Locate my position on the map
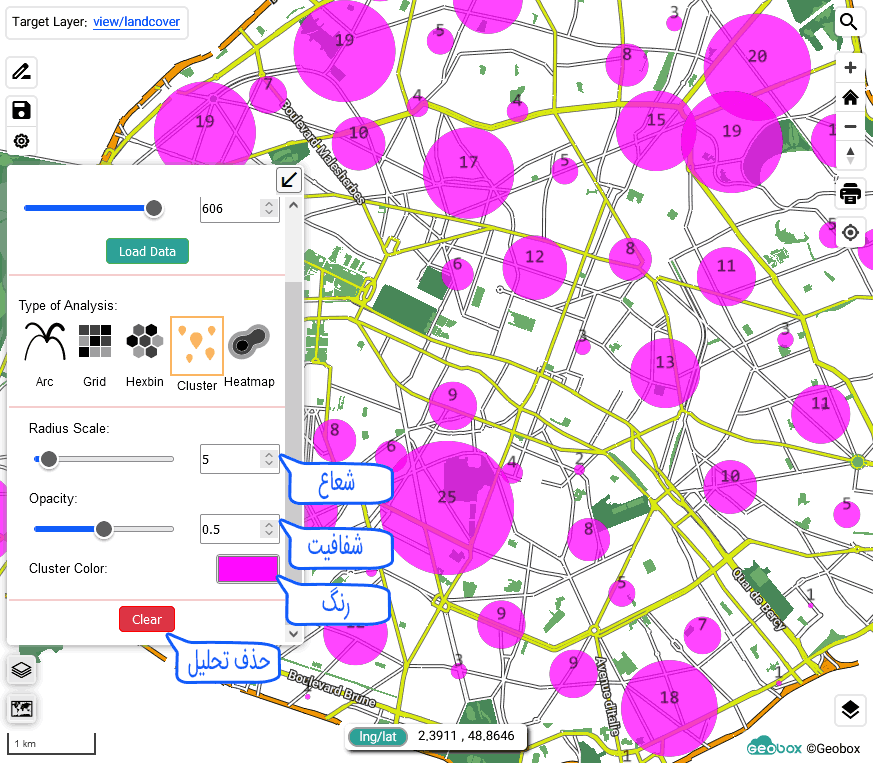Screen dimensions: 873x763 point(850,233)
